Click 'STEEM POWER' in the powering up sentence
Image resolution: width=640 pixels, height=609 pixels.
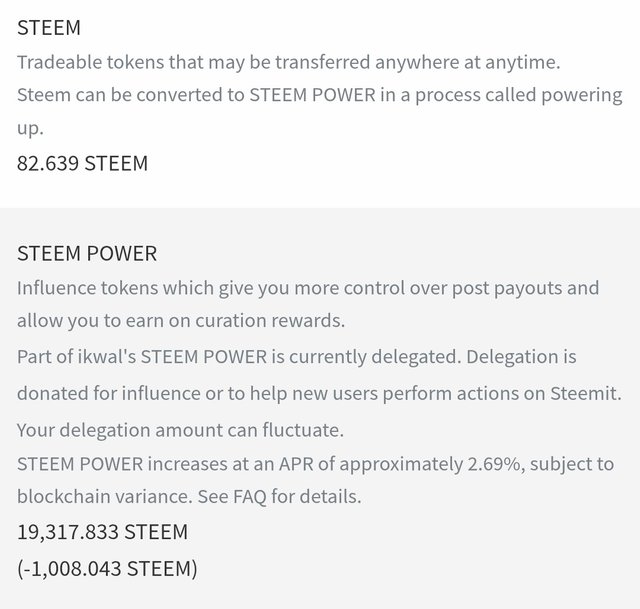[313, 95]
